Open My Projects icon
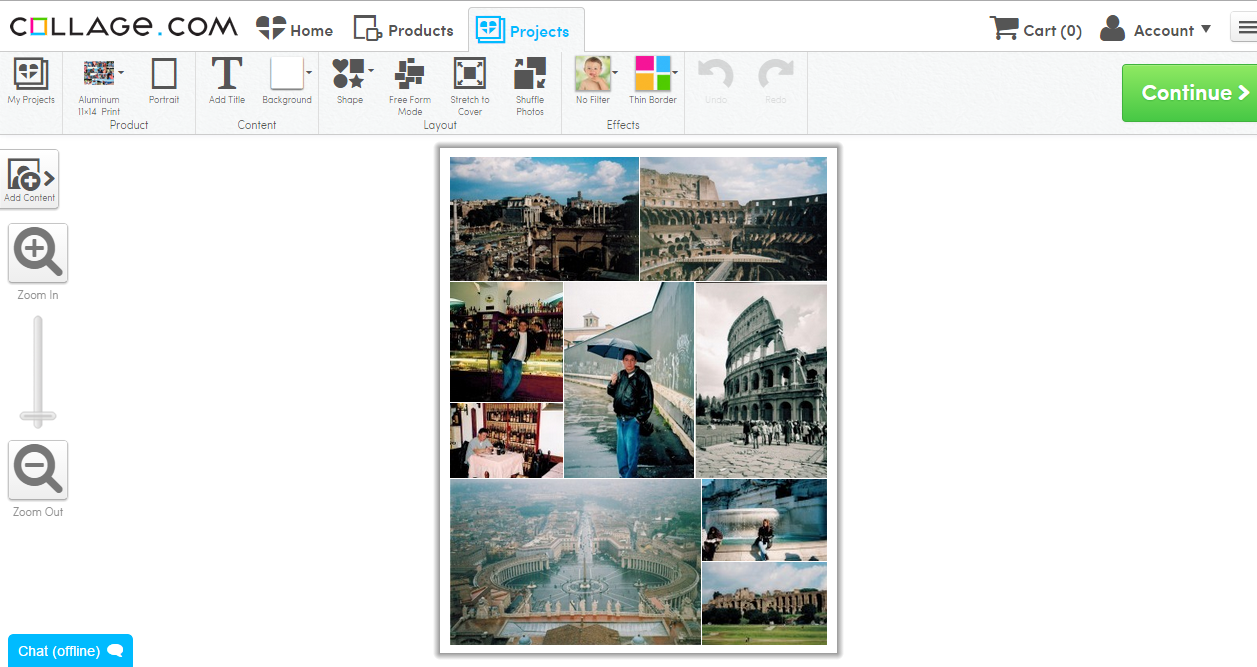Image resolution: width=1257 pixels, height=667 pixels. [x=31, y=75]
